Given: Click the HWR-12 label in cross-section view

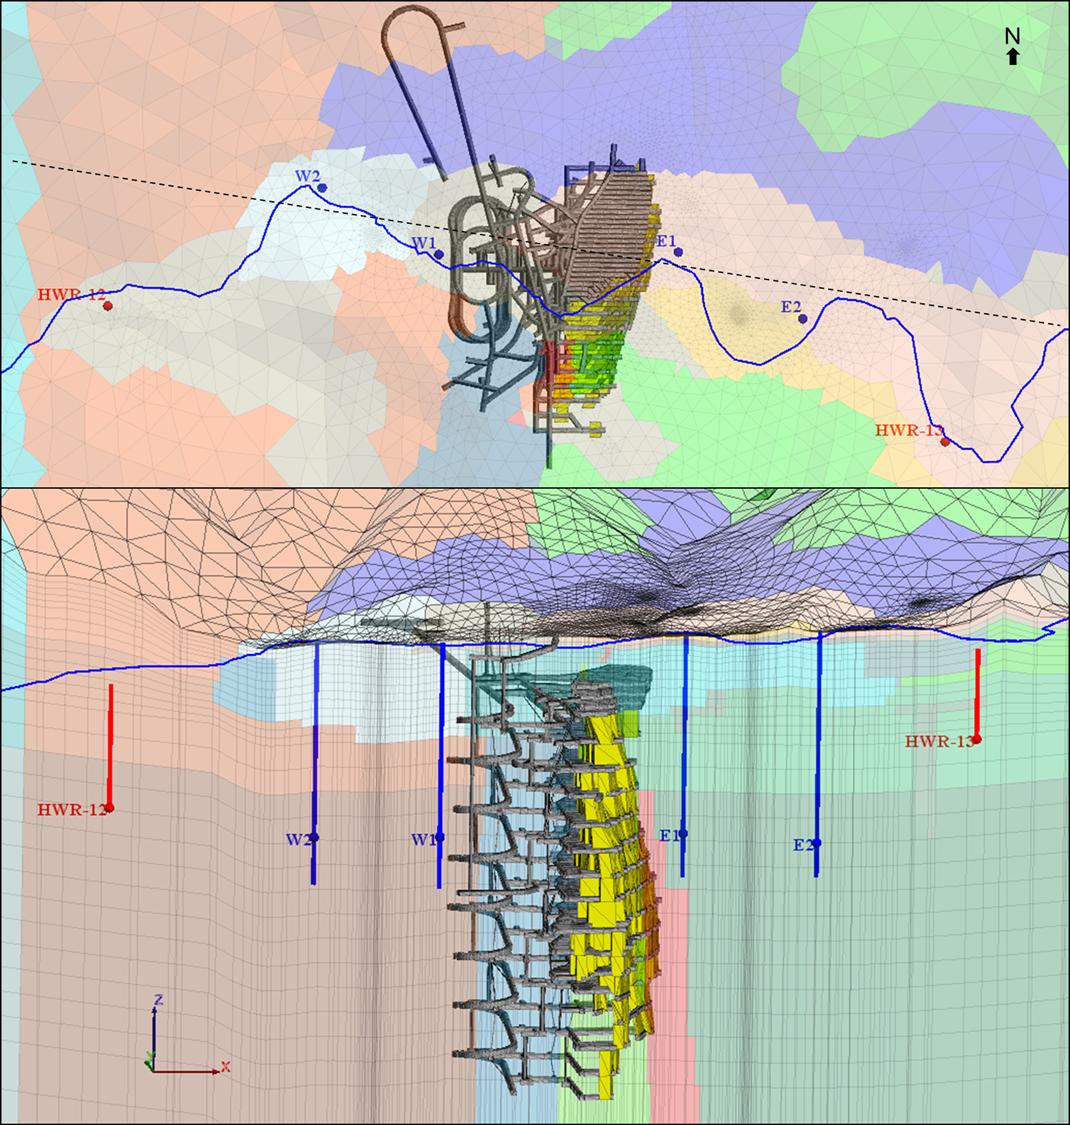Looking at the screenshot, I should point(71,809).
